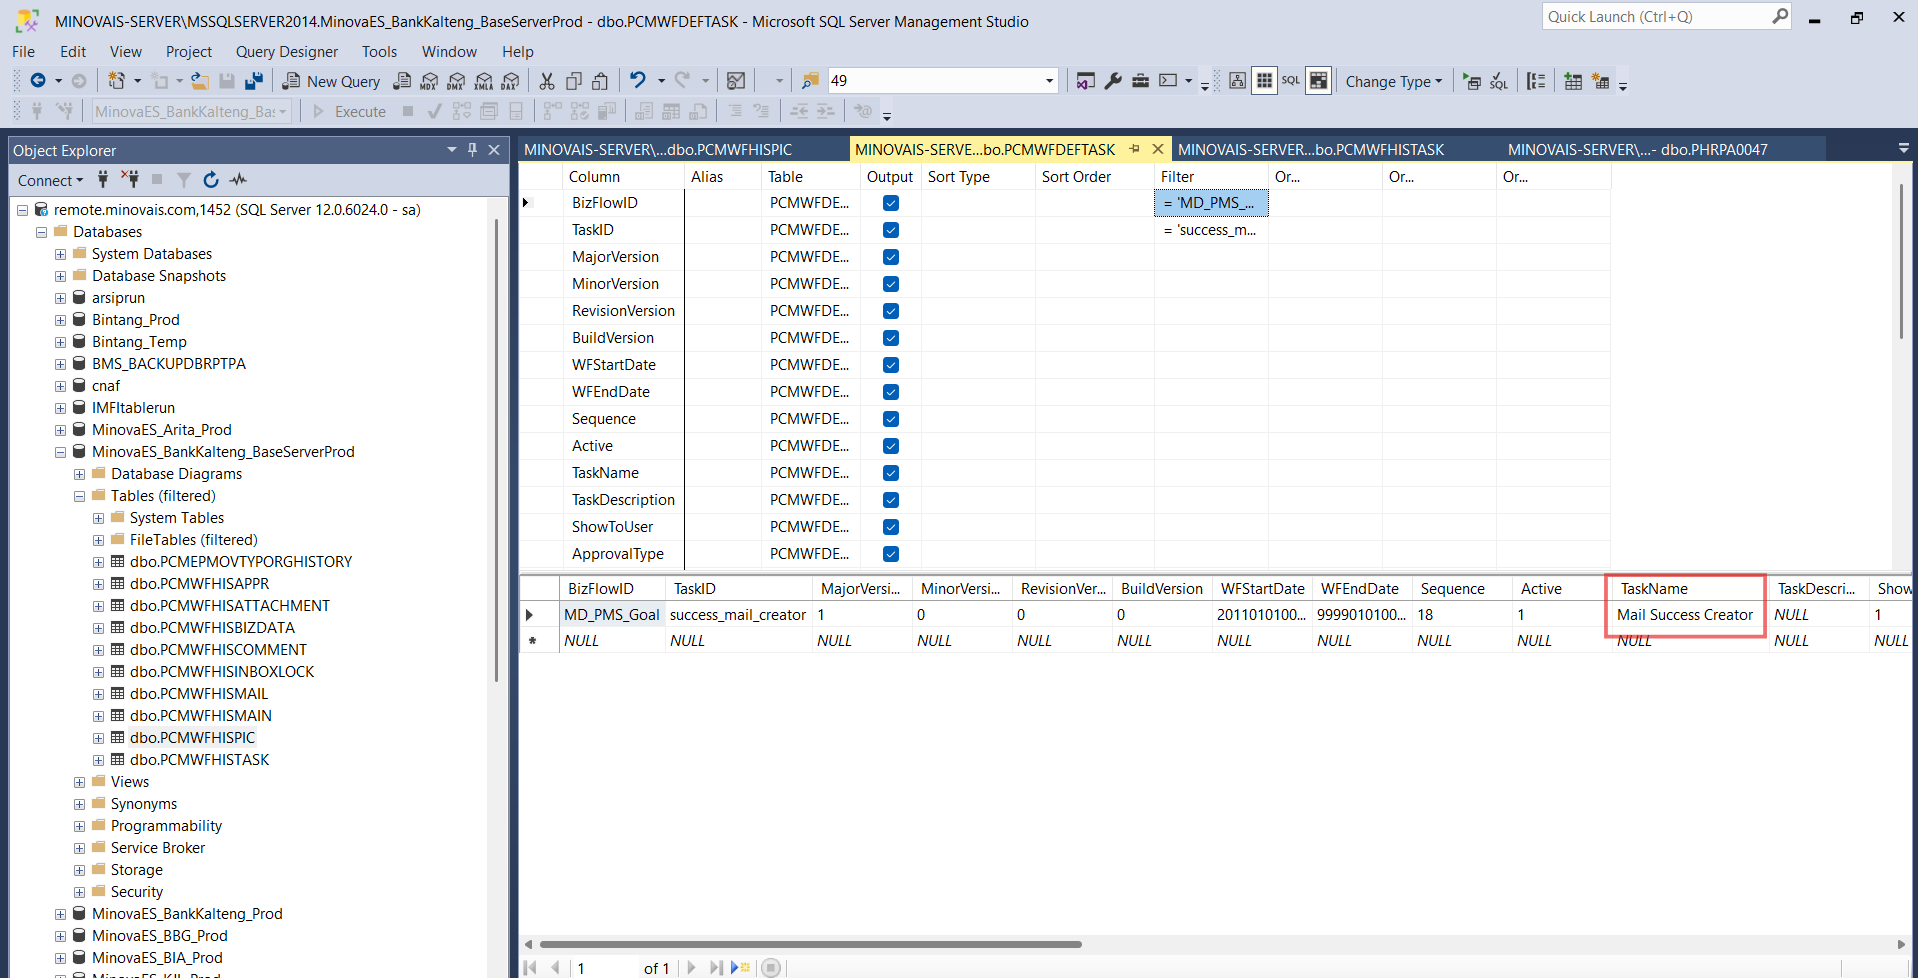Select the MinovaES_BBG_Prod database
The width and height of the screenshot is (1918, 978).
click(x=160, y=936)
